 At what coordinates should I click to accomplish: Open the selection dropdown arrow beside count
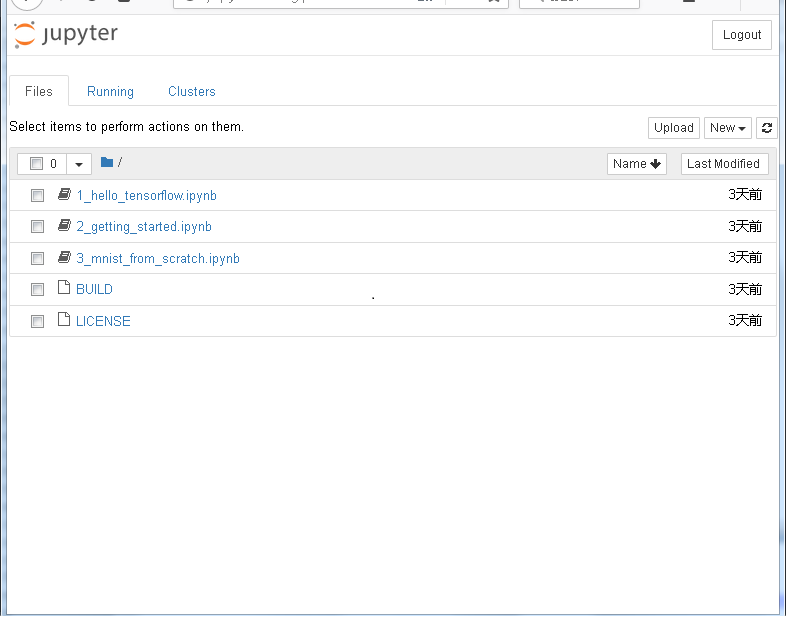coord(79,164)
